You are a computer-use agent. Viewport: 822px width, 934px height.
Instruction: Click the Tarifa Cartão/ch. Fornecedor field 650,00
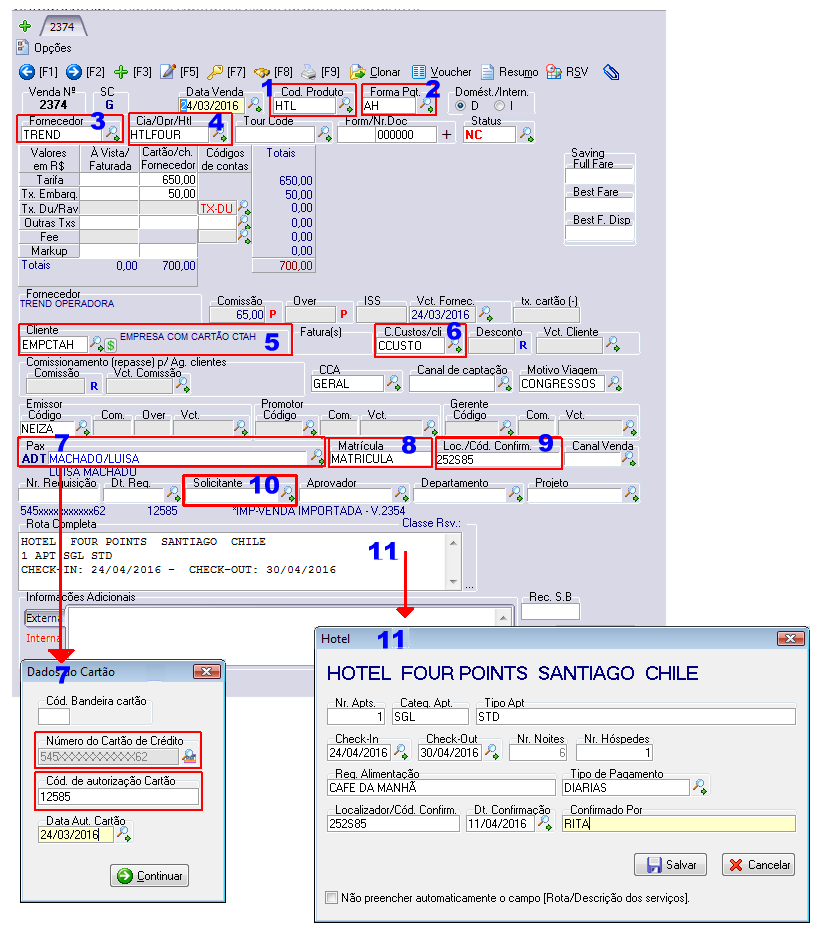[x=169, y=179]
